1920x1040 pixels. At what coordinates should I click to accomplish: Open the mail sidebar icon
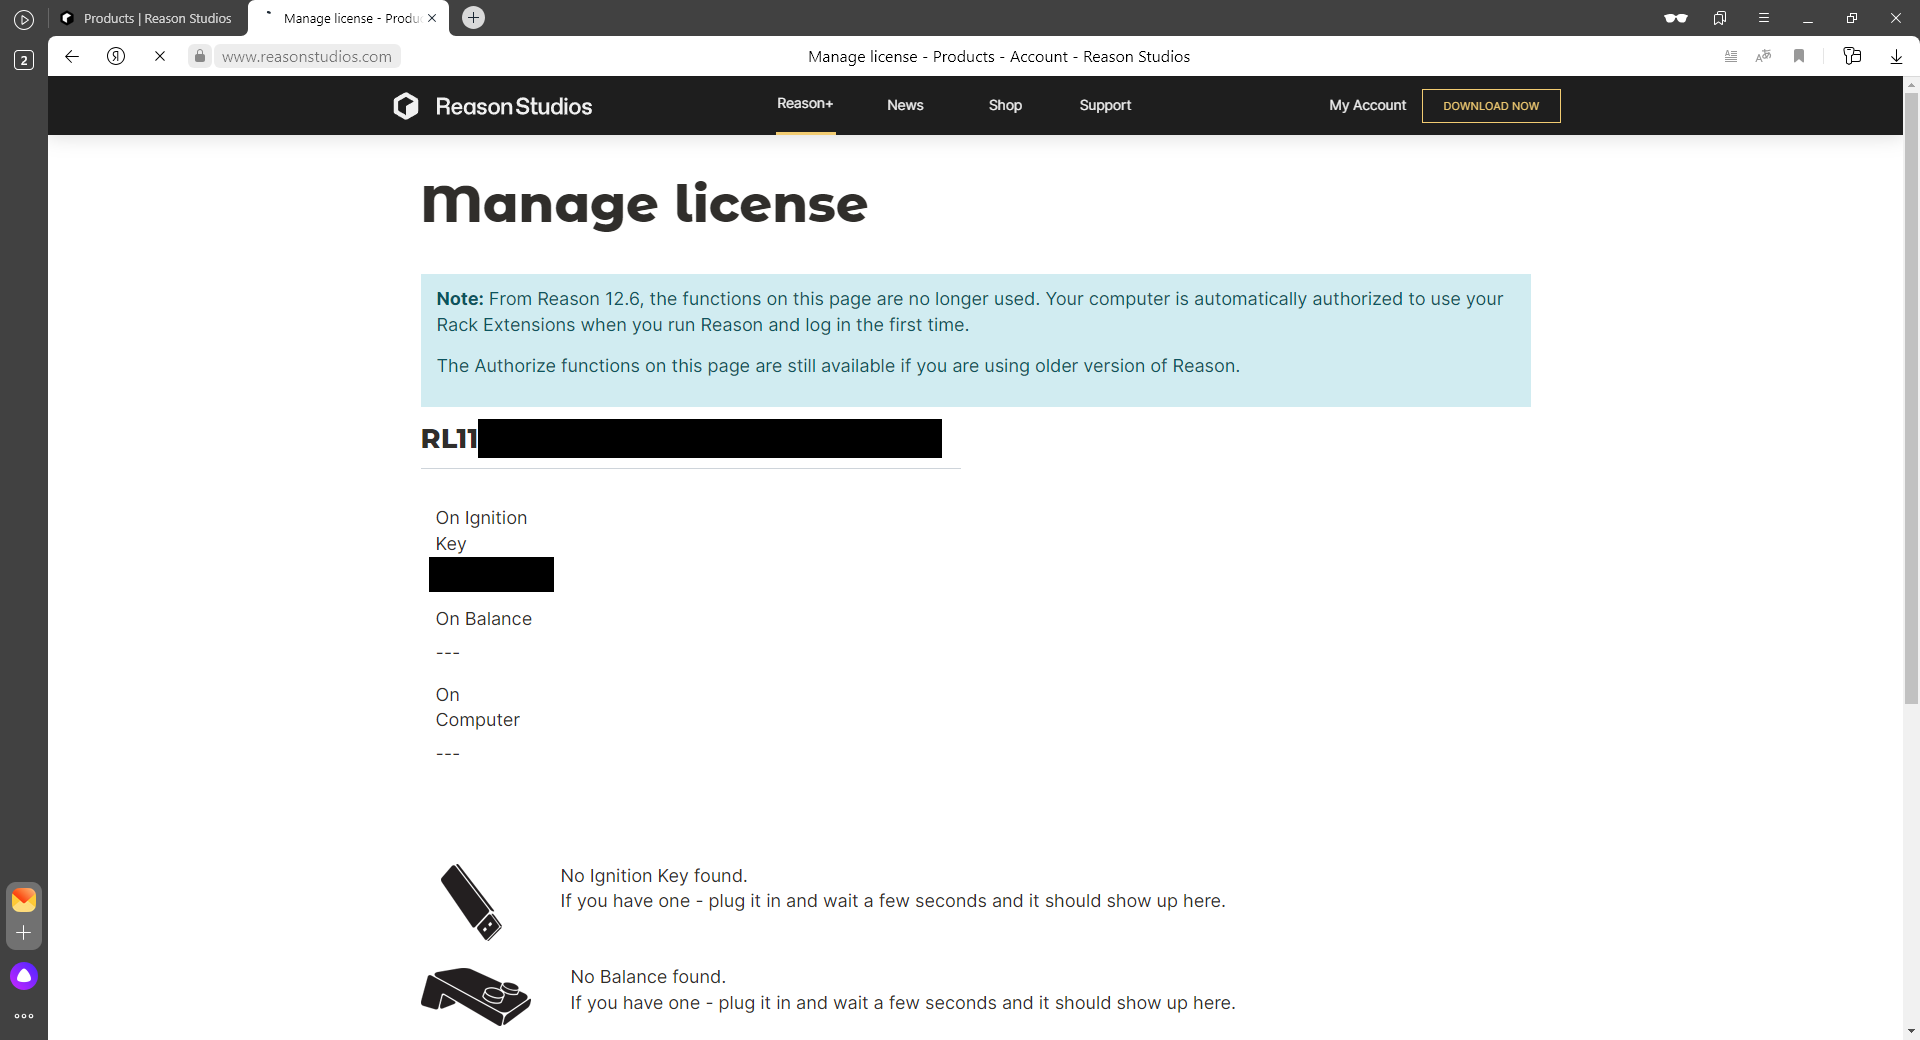24,900
